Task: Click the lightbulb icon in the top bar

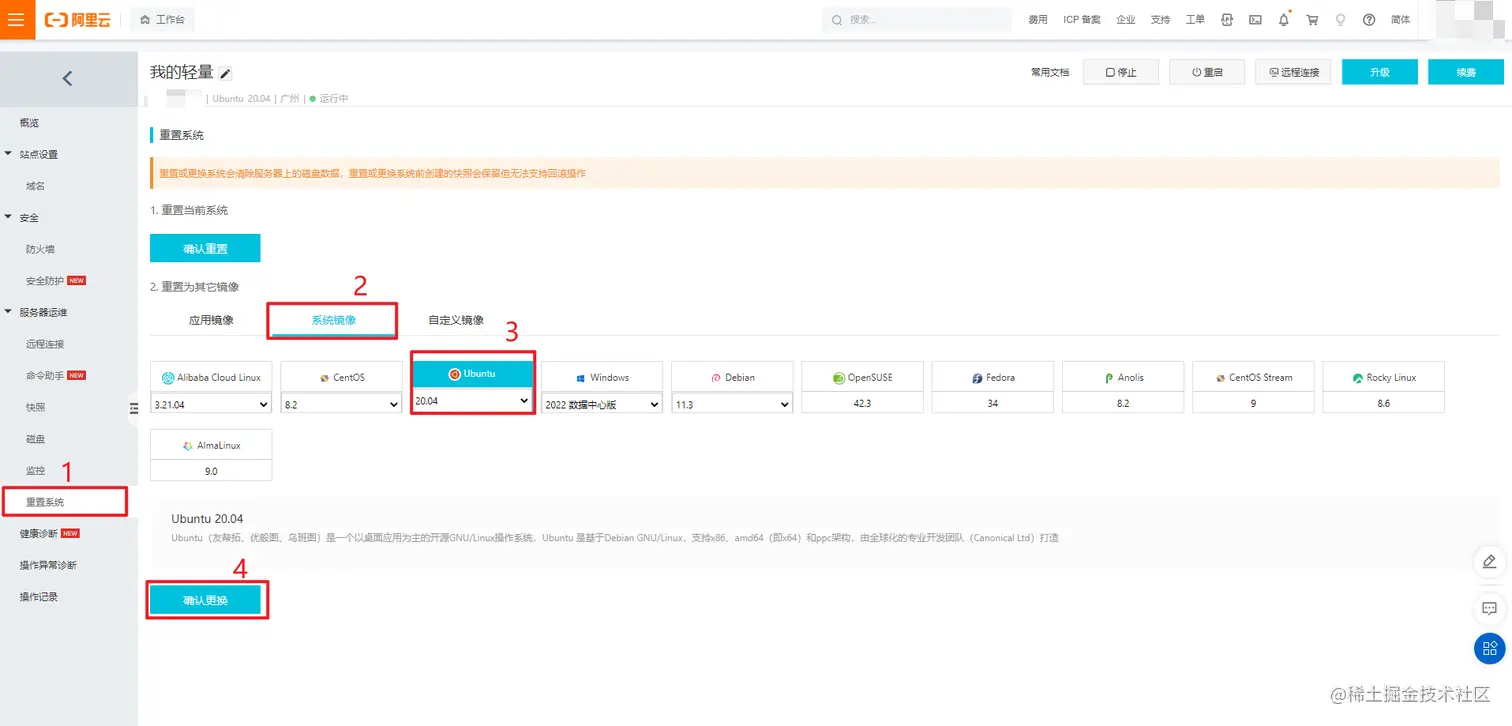Action: [x=1341, y=20]
